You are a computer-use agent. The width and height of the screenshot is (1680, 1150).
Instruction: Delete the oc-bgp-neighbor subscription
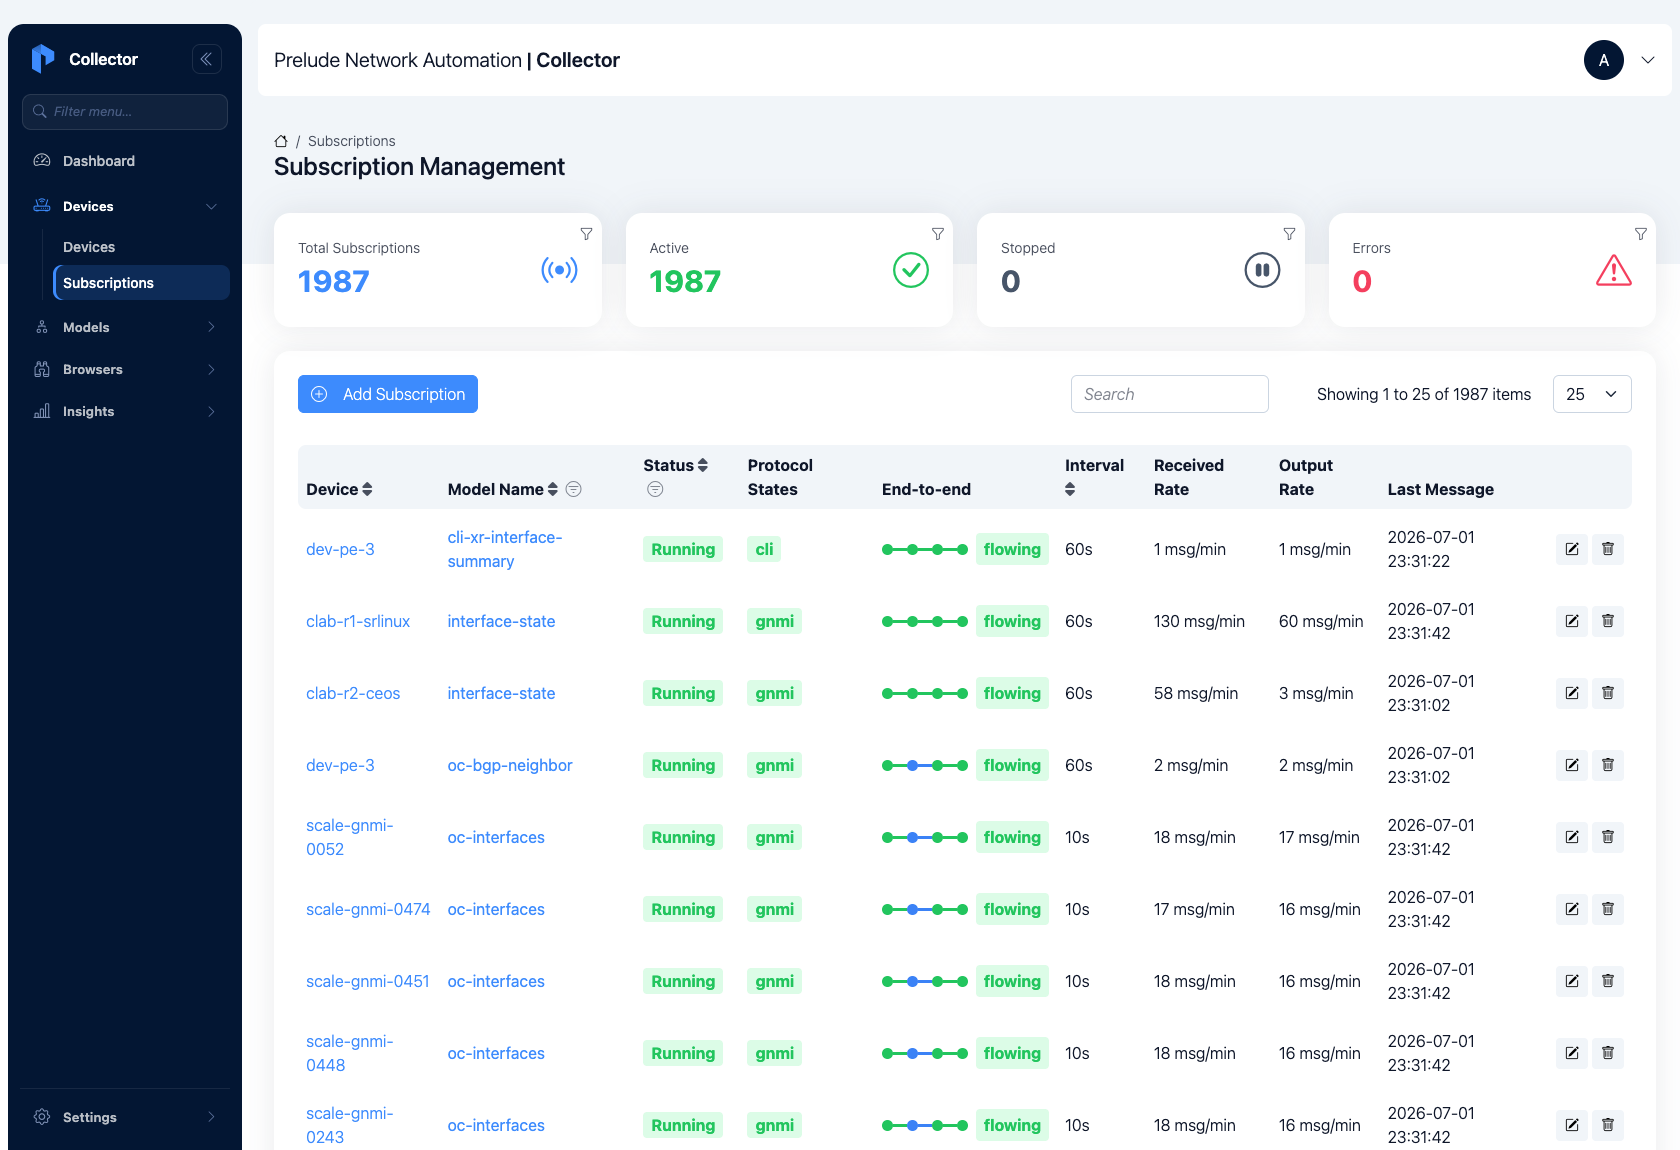(x=1608, y=765)
